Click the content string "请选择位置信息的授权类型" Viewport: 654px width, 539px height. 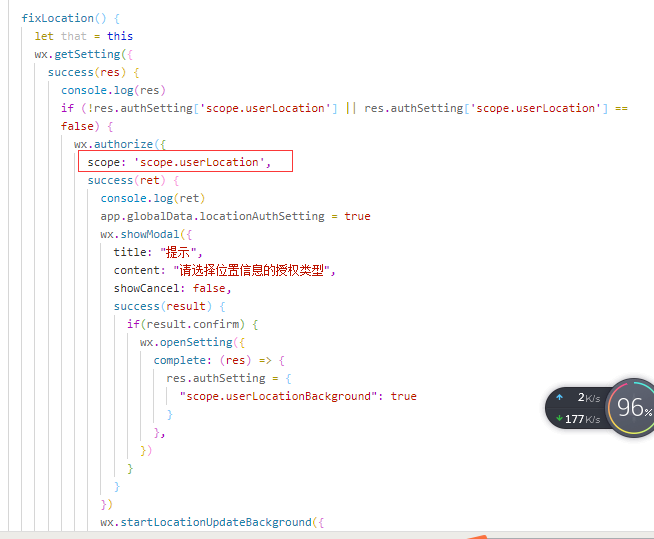tap(251, 270)
